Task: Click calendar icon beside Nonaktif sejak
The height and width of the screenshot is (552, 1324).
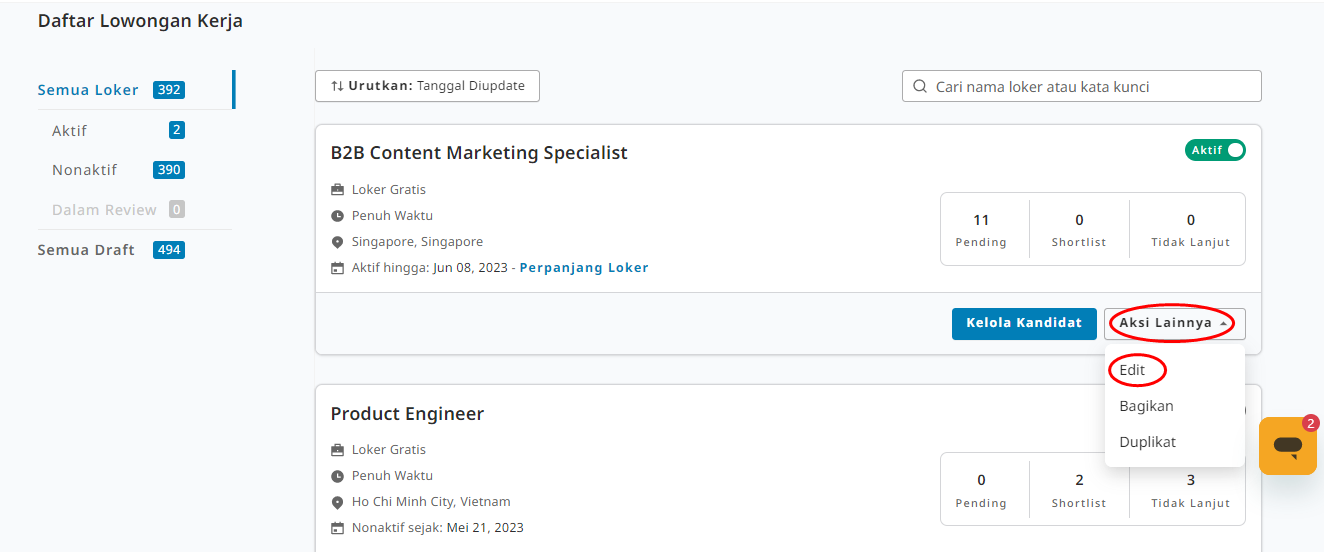Action: [x=337, y=528]
